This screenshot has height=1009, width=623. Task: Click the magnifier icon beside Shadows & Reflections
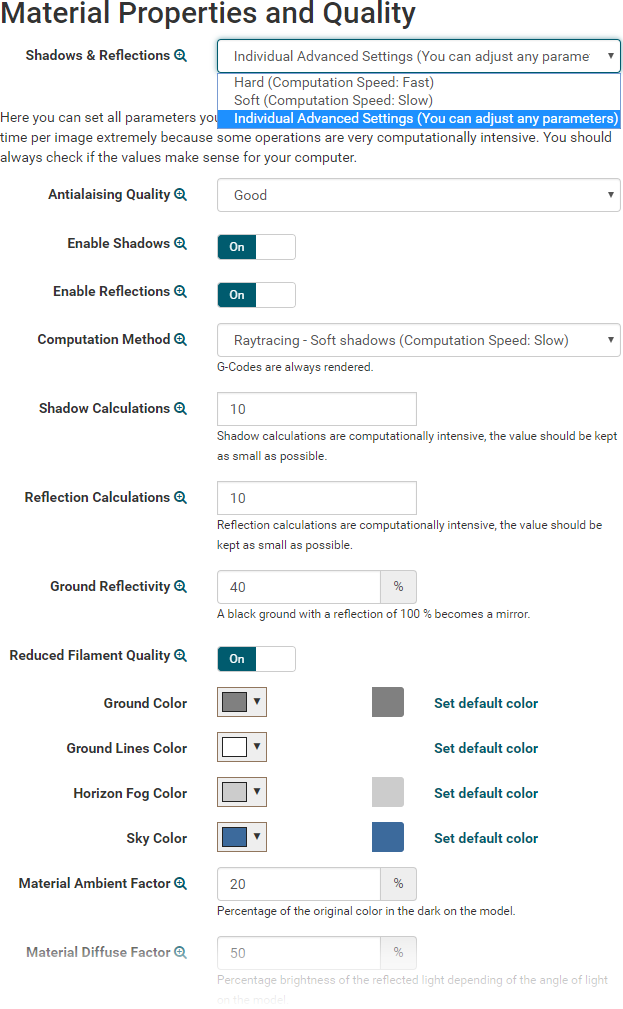[x=181, y=56]
